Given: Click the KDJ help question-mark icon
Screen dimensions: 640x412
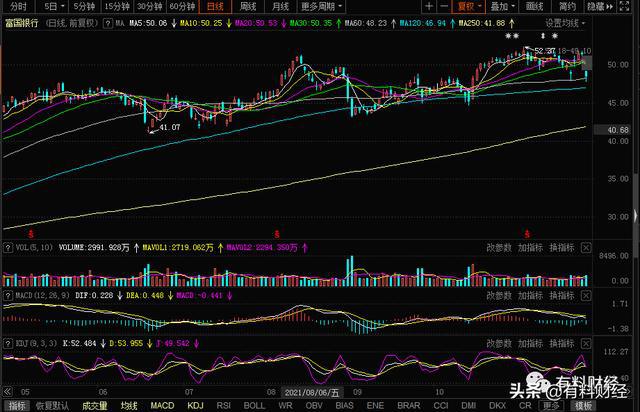Looking at the screenshot, I should point(8,343).
